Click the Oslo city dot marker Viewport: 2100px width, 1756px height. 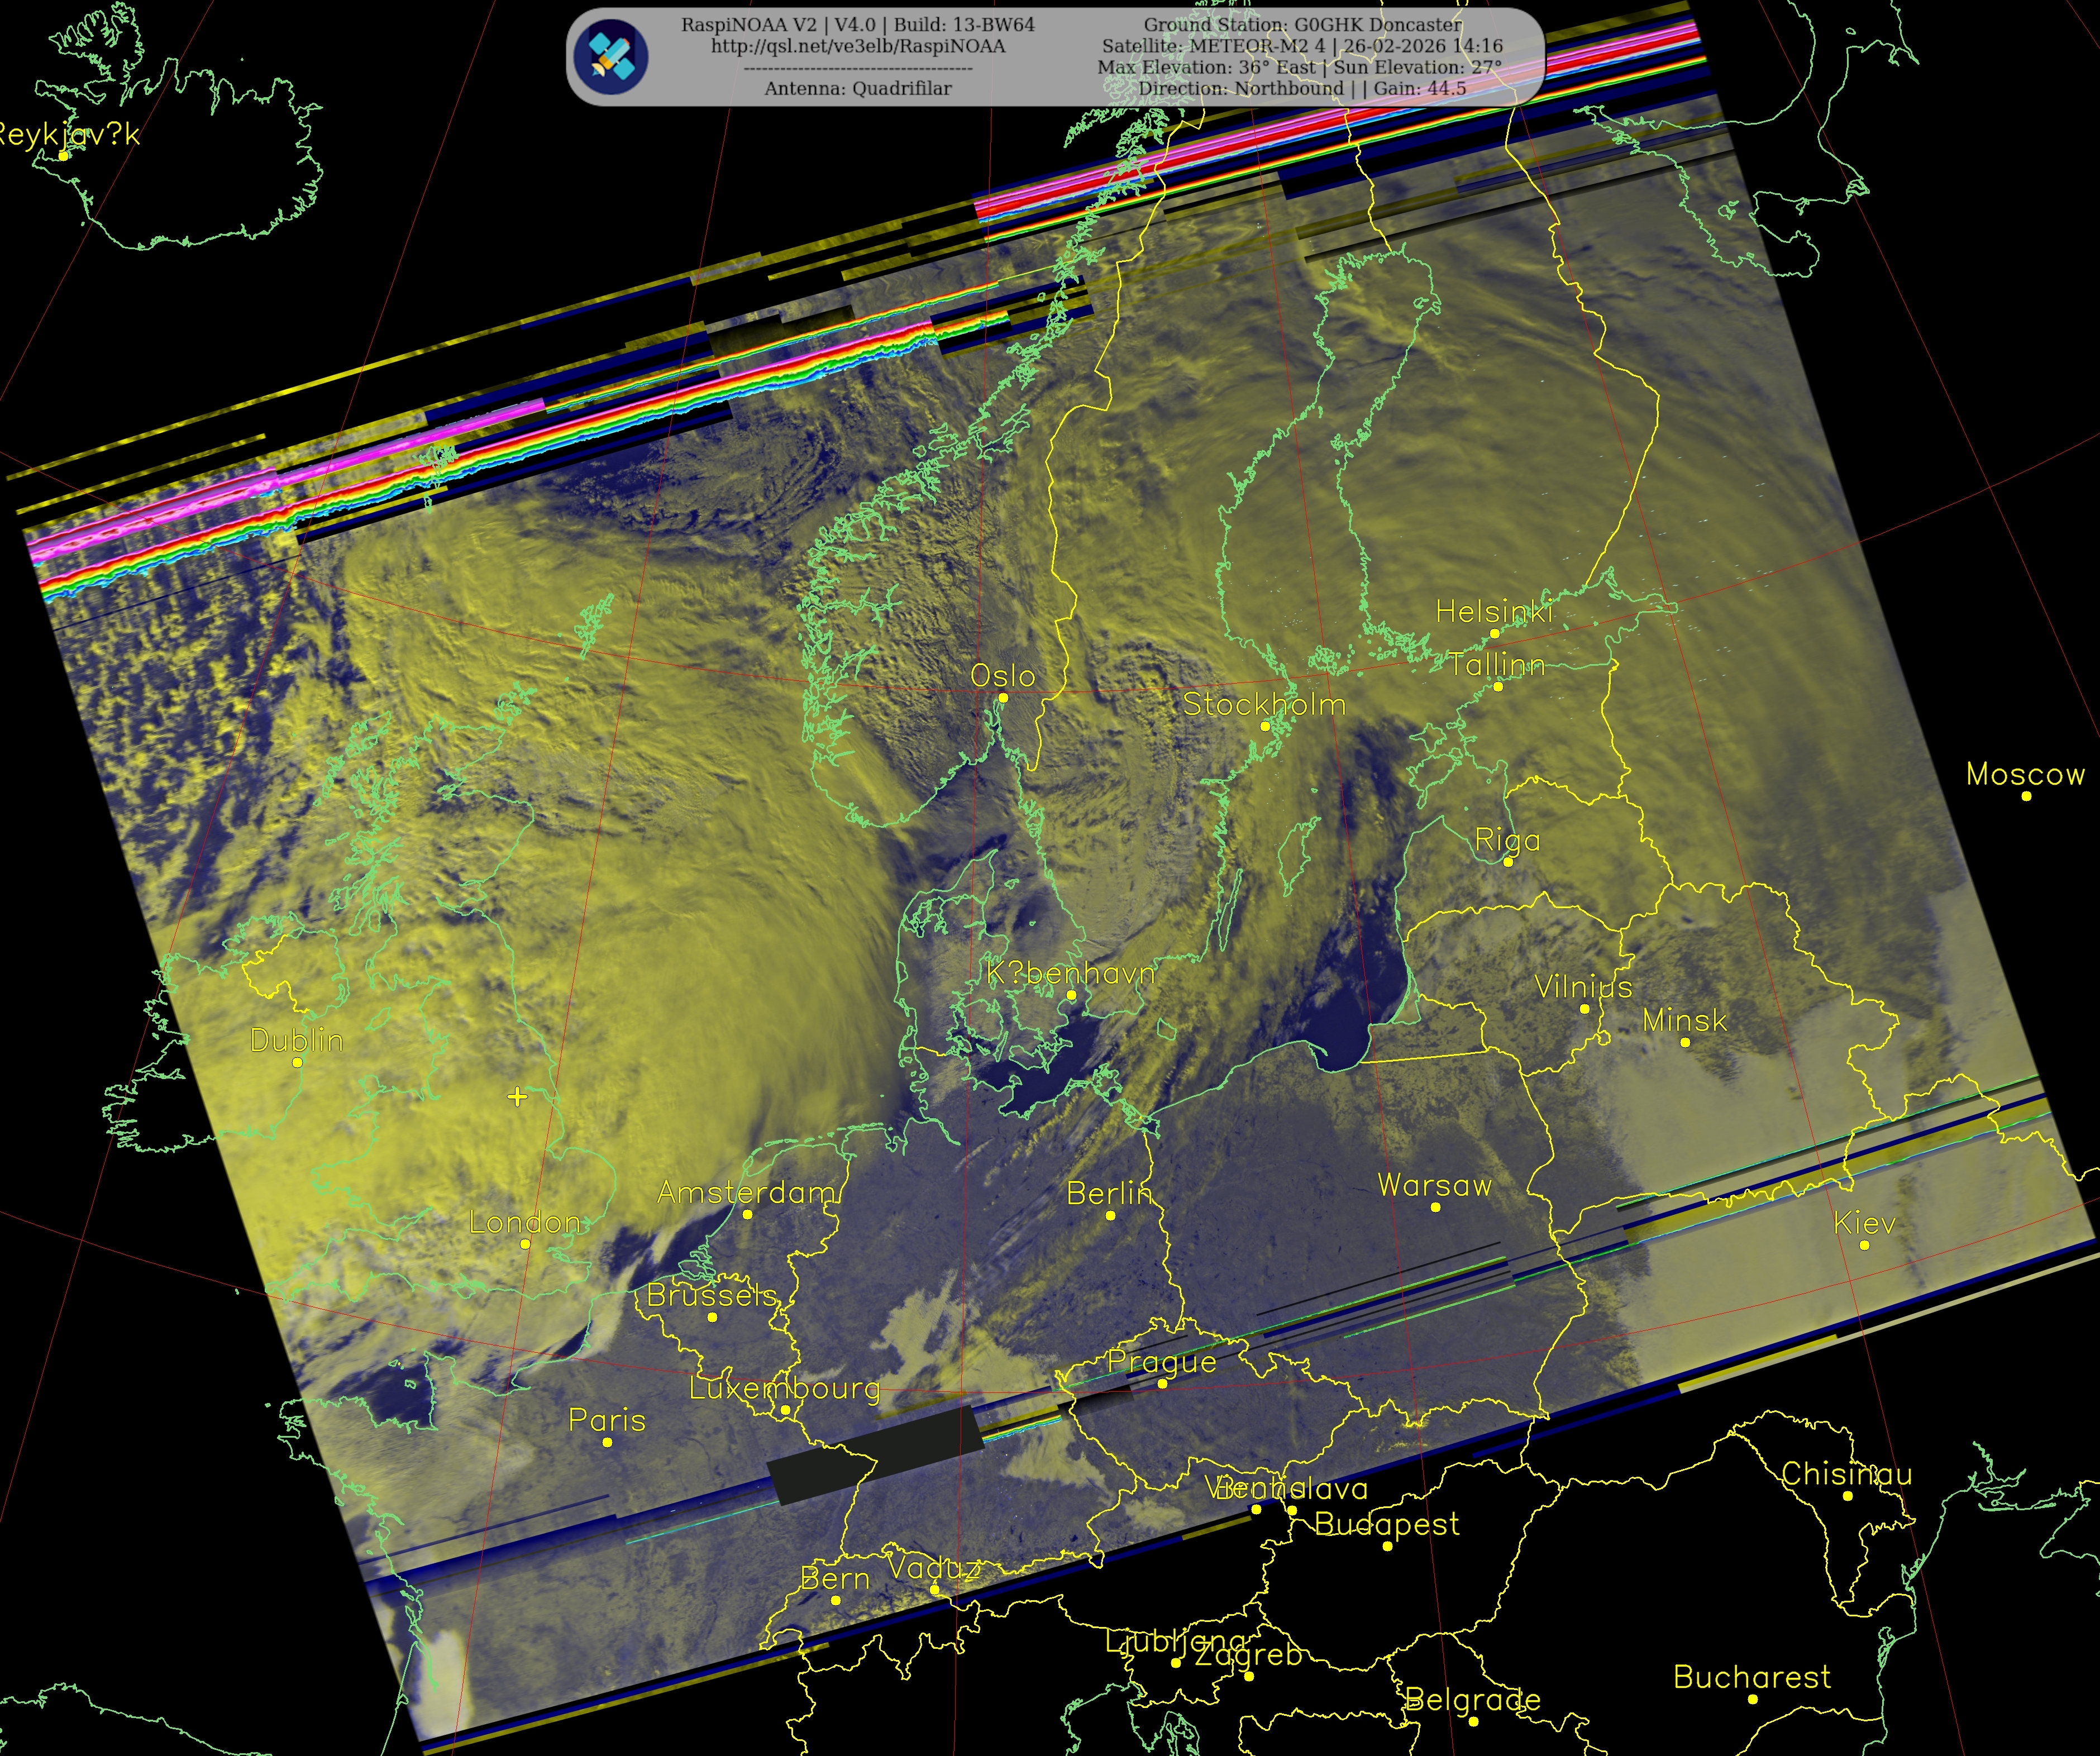1003,698
